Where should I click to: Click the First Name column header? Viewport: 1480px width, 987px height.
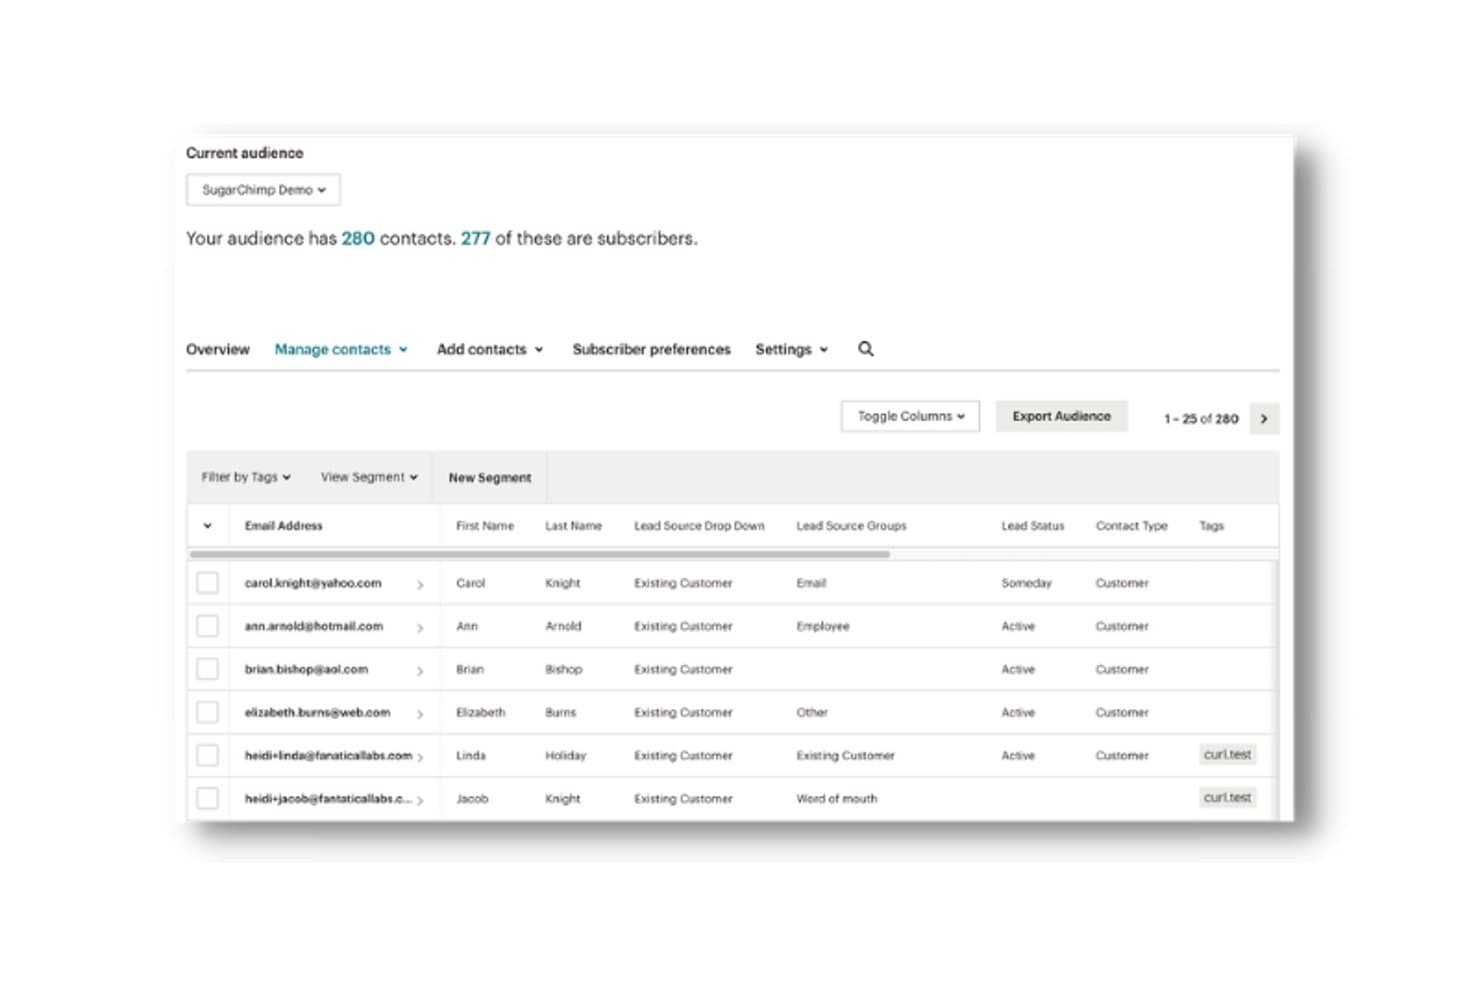[485, 526]
